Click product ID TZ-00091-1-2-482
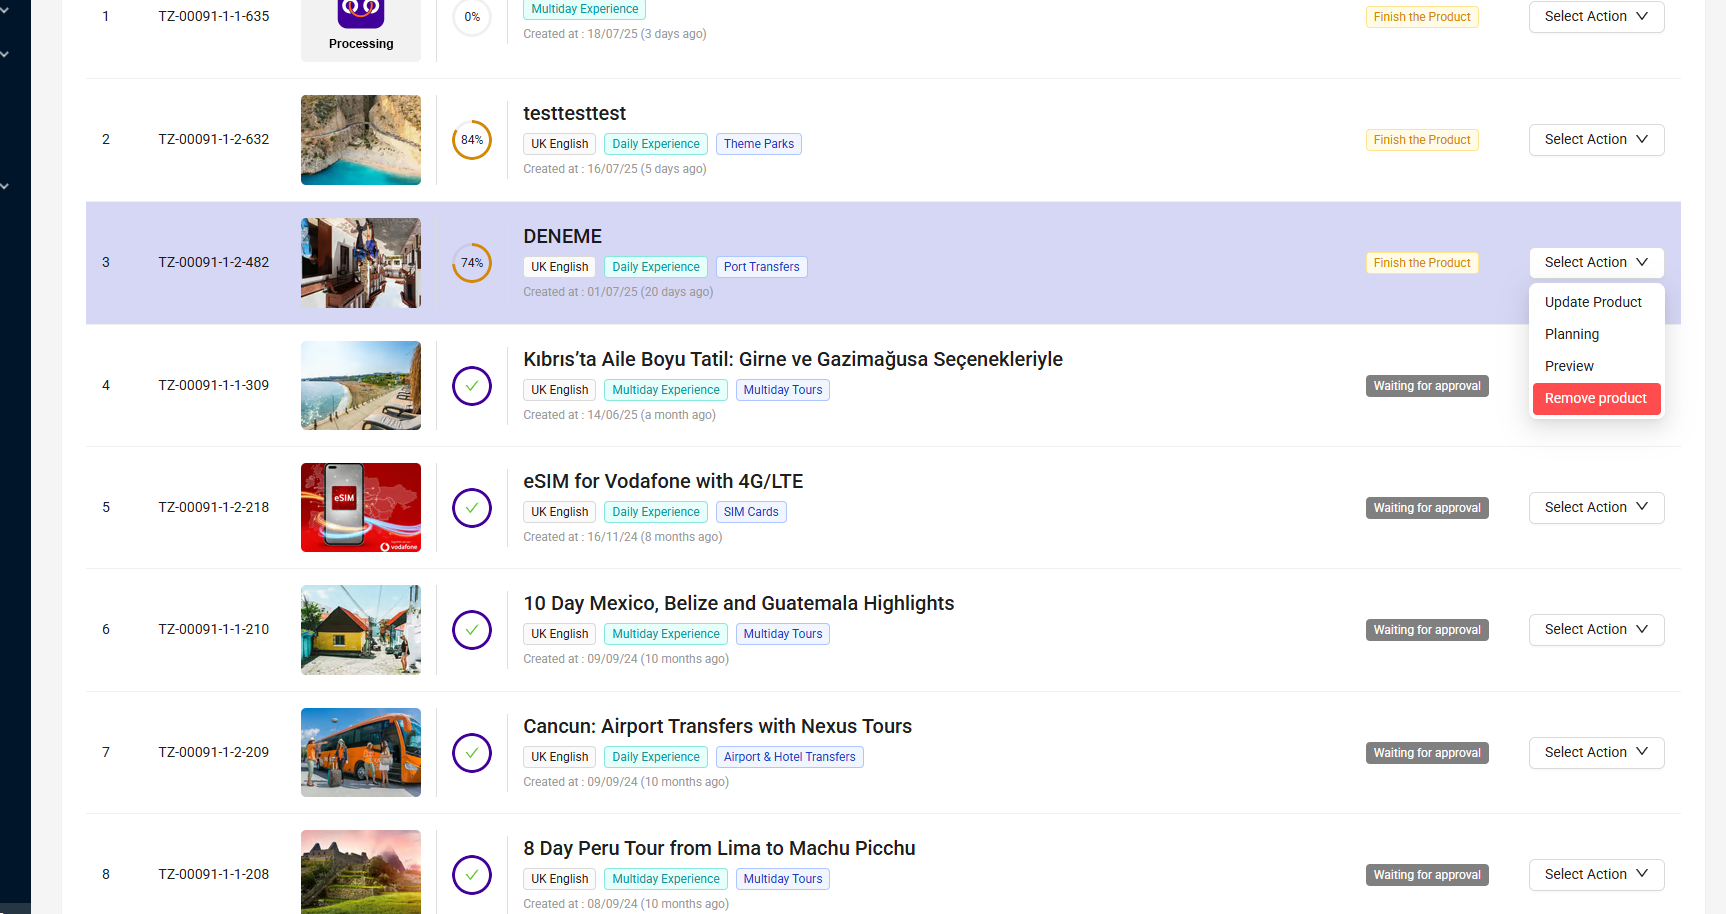 (214, 262)
